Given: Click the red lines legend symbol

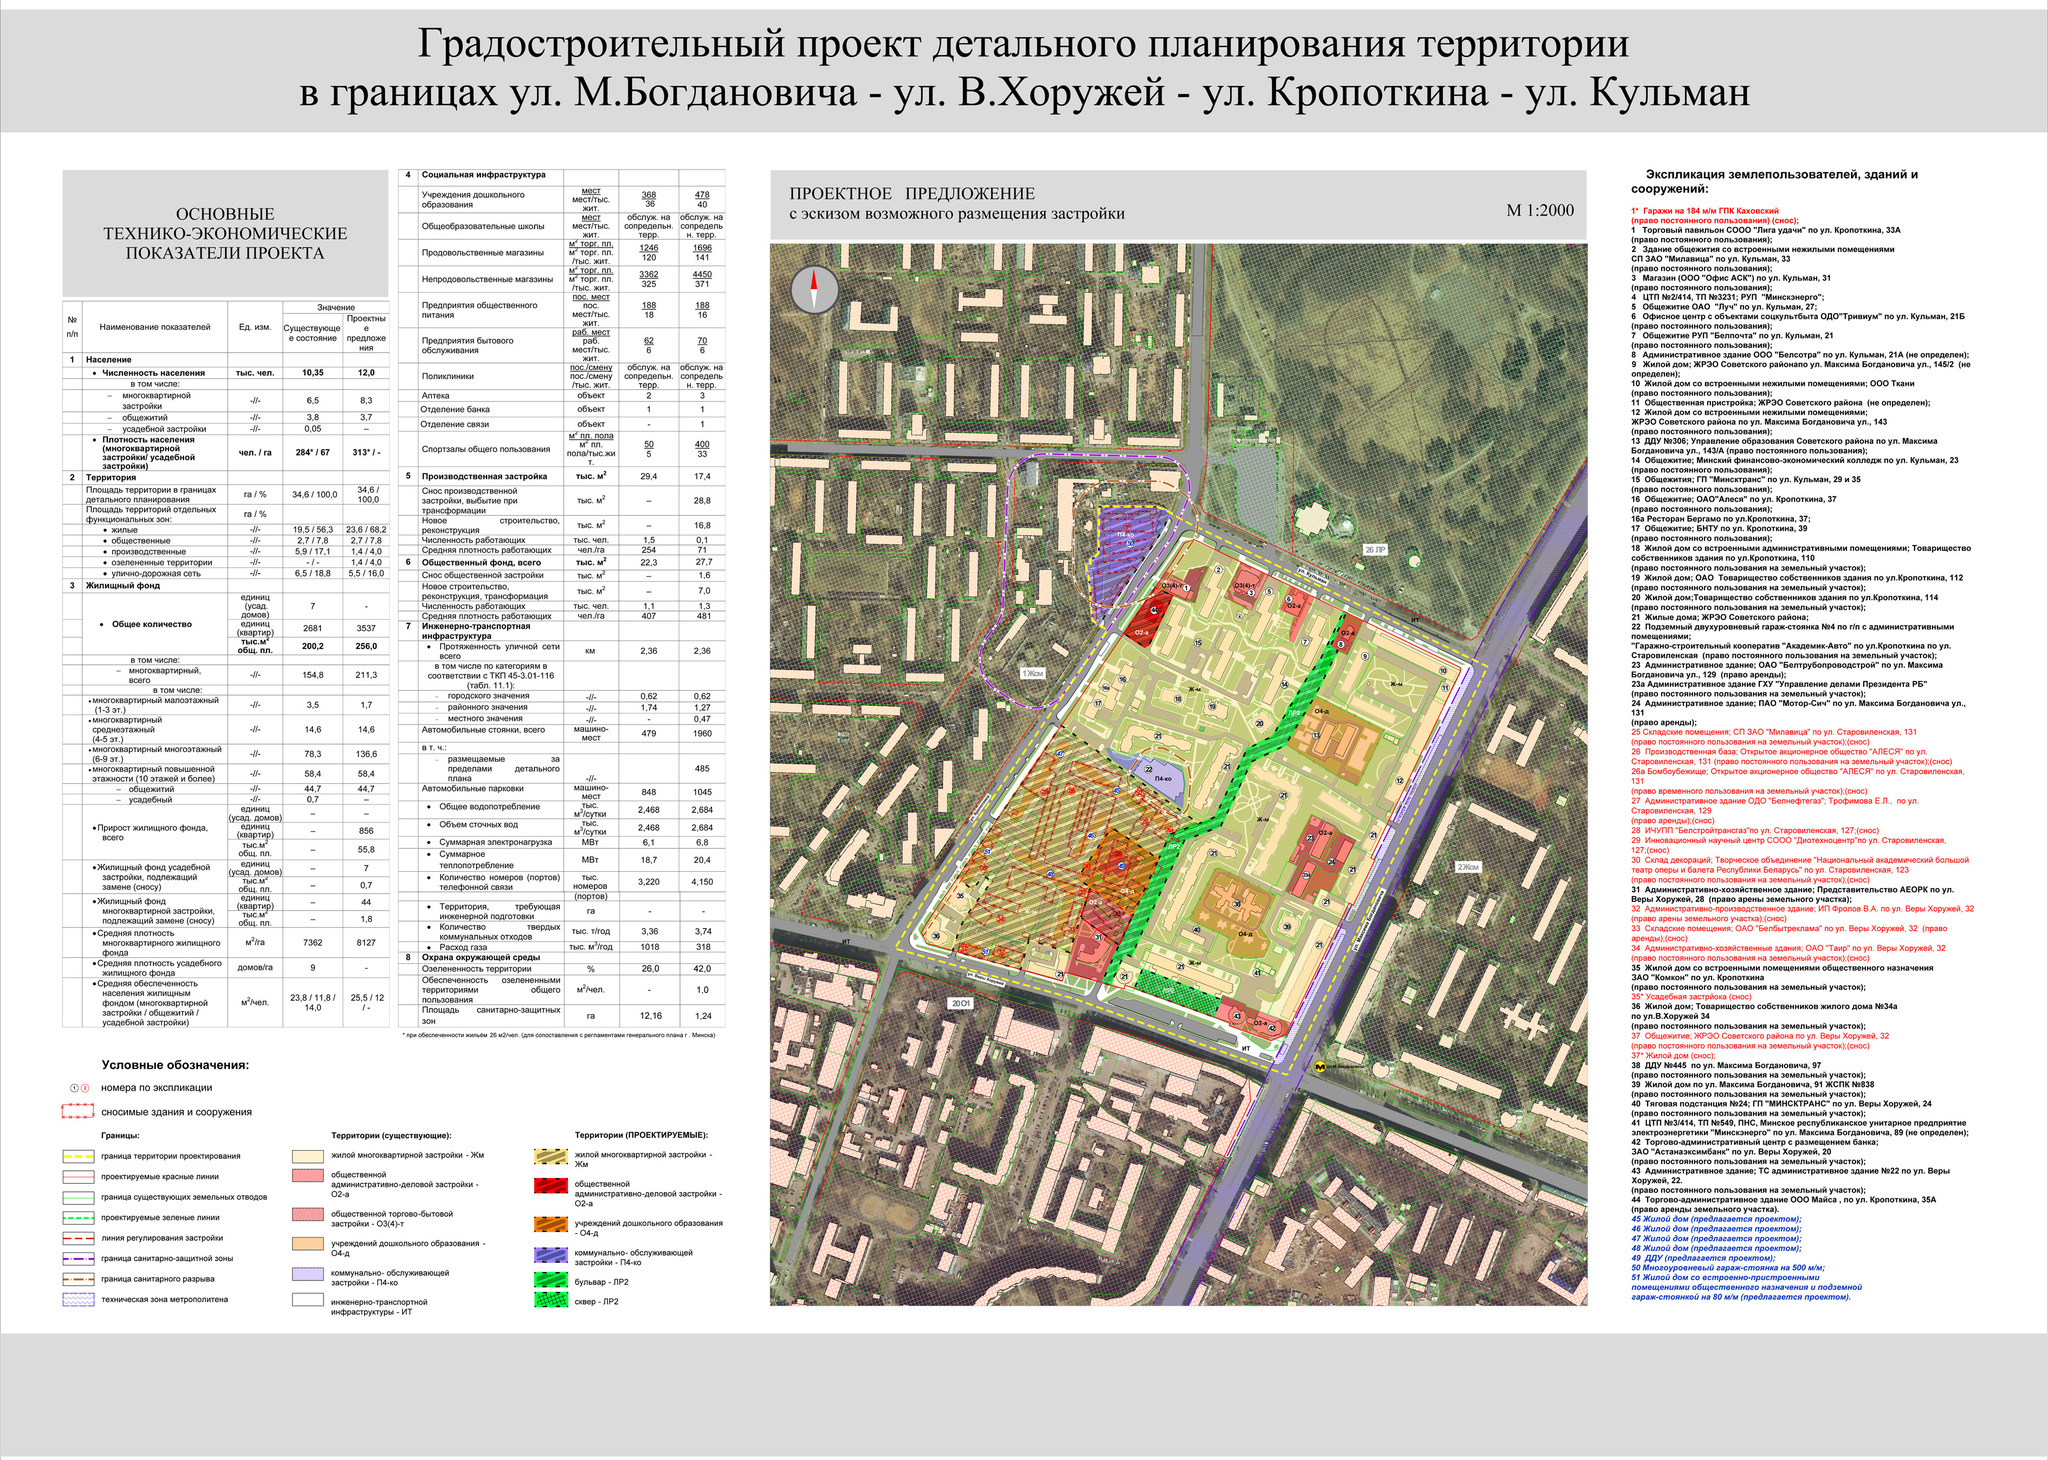Looking at the screenshot, I should pos(78,1177).
